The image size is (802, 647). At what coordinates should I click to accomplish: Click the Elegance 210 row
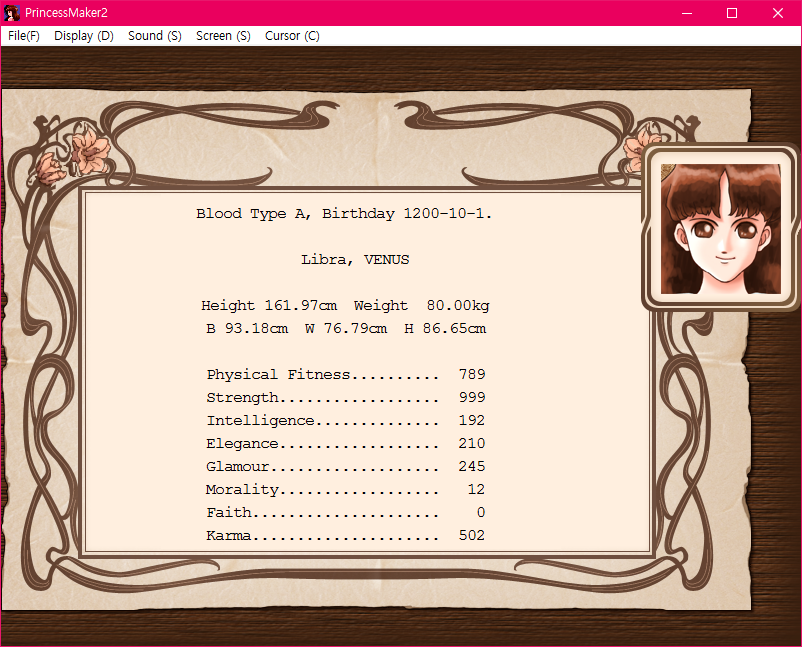(346, 443)
